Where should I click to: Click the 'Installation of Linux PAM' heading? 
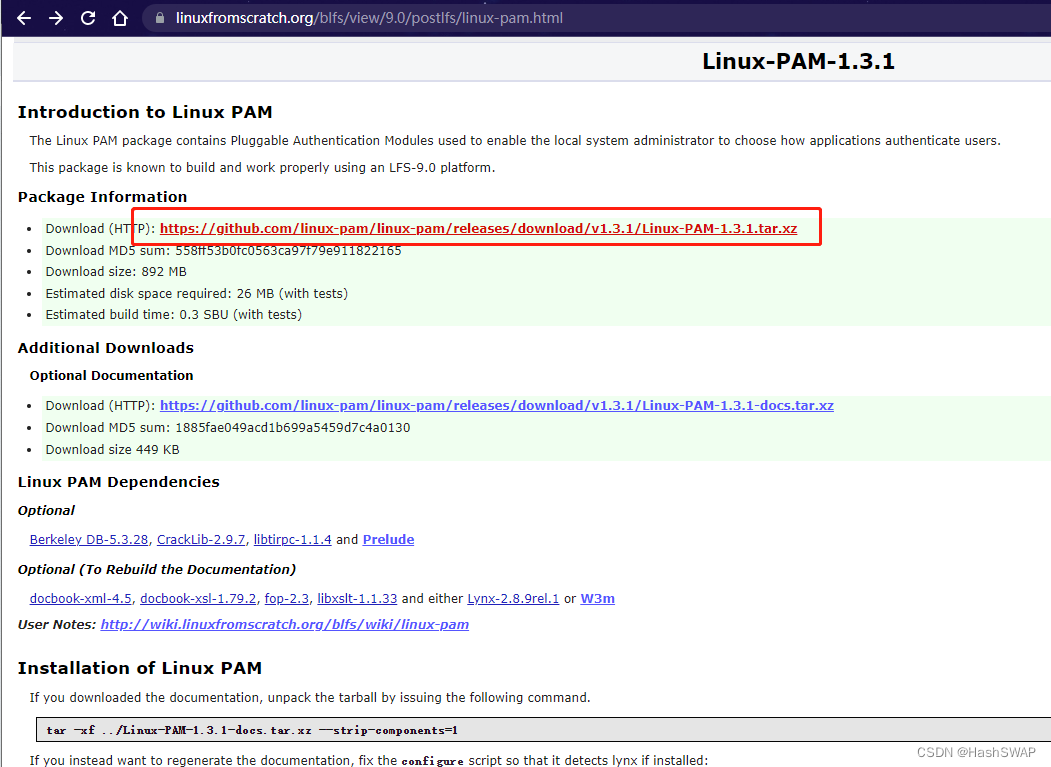(139, 668)
